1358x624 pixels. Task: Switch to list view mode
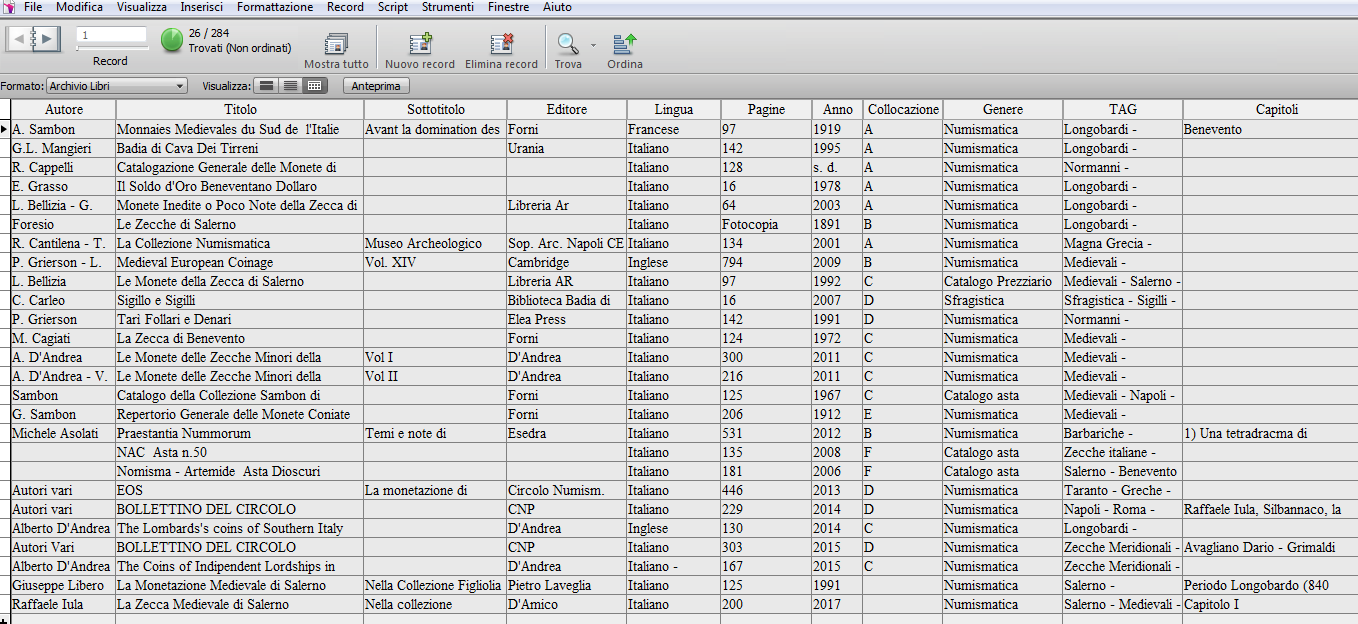pos(290,86)
